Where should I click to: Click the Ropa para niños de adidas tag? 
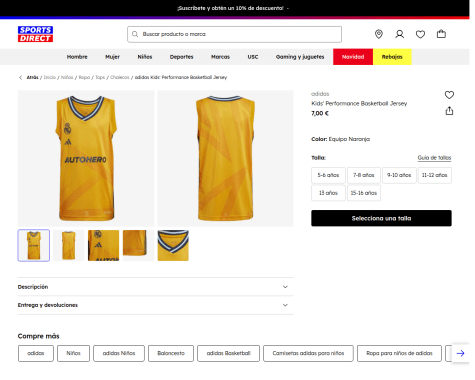point(399,353)
